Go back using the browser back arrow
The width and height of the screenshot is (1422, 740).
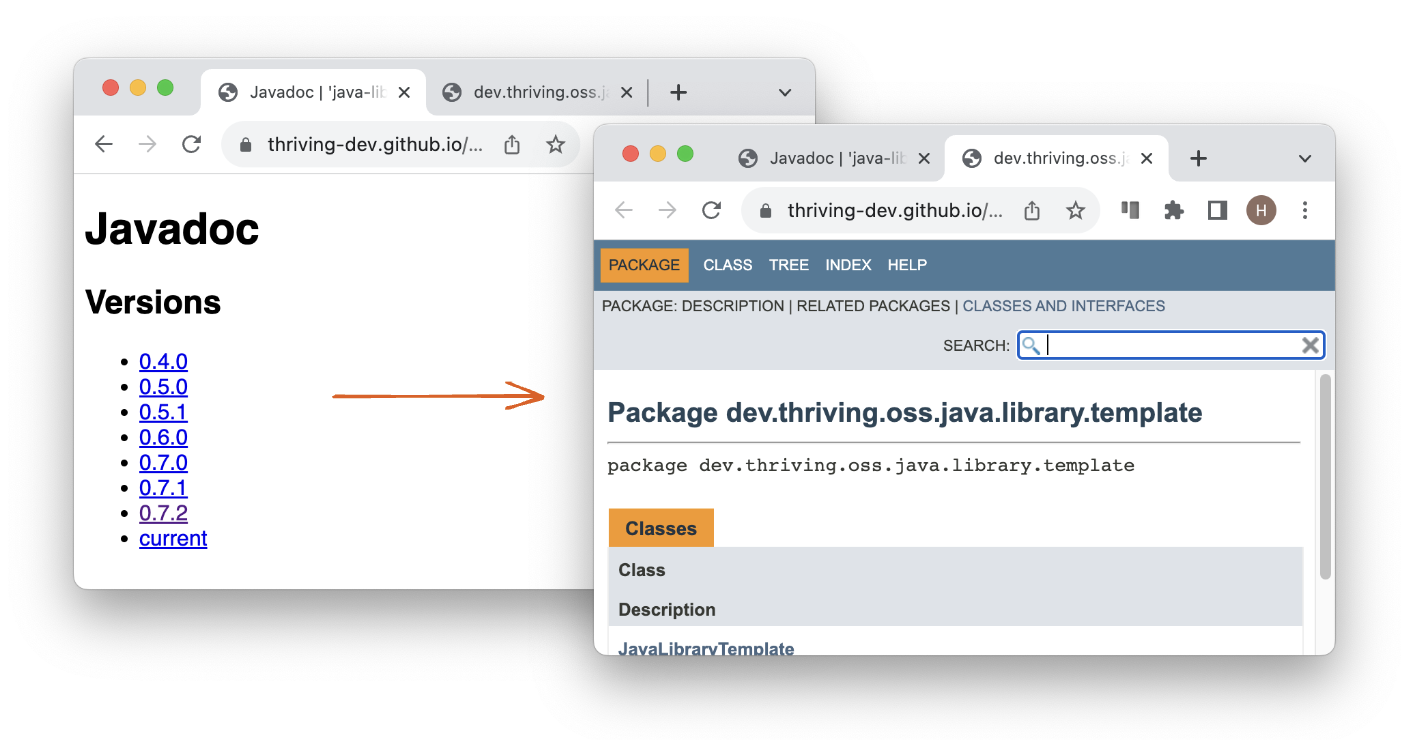coord(623,210)
